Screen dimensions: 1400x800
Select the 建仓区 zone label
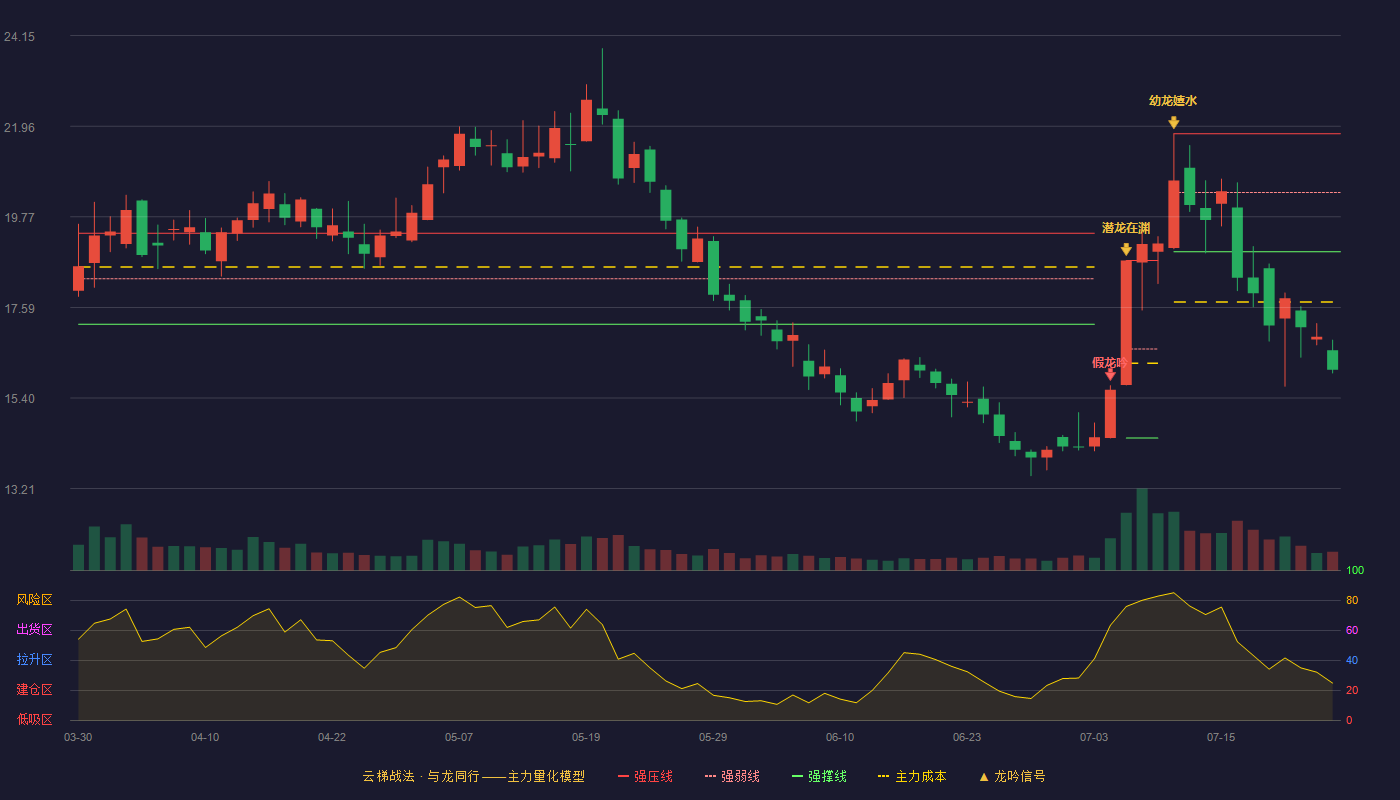coord(34,690)
